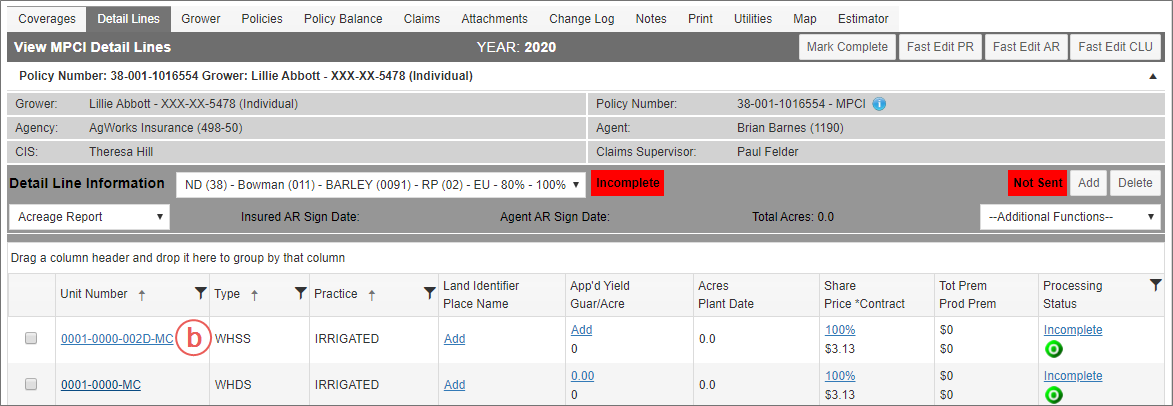Sort by Unit Number using arrow icon

[142, 295]
